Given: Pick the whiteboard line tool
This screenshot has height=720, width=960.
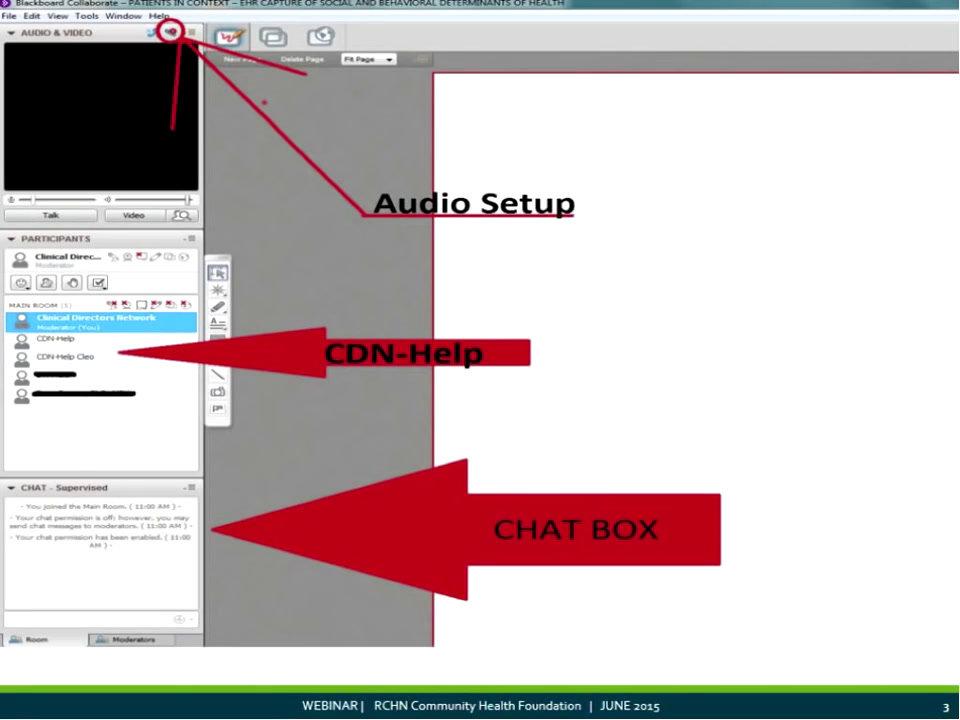Looking at the screenshot, I should click(218, 374).
